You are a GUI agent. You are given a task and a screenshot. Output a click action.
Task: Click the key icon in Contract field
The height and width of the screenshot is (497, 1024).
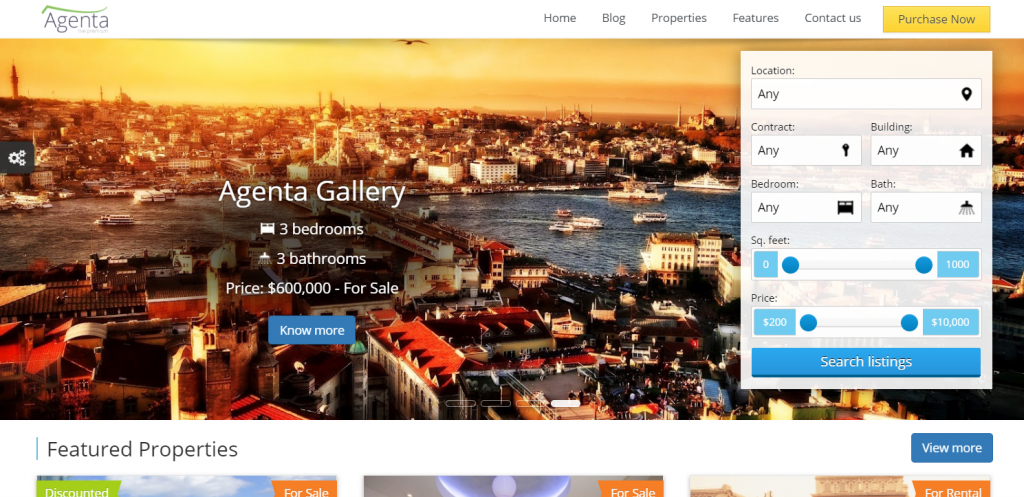click(846, 150)
